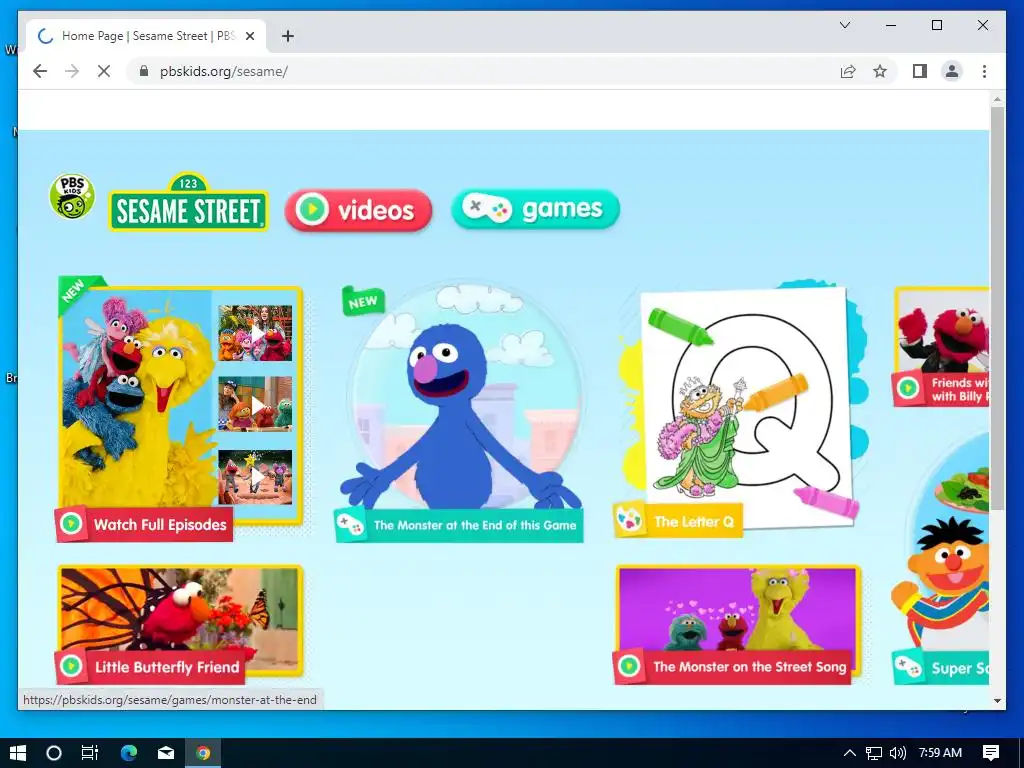
Task: Click the share this page icon
Action: click(x=848, y=71)
